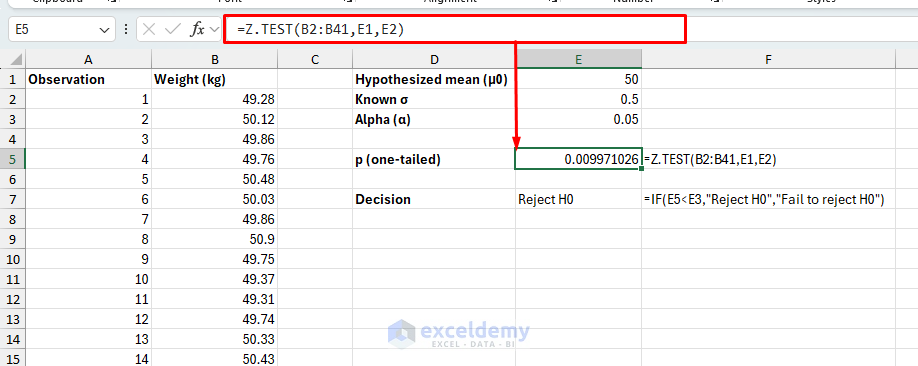
Task: Select row 15 header
Action: tap(13, 359)
